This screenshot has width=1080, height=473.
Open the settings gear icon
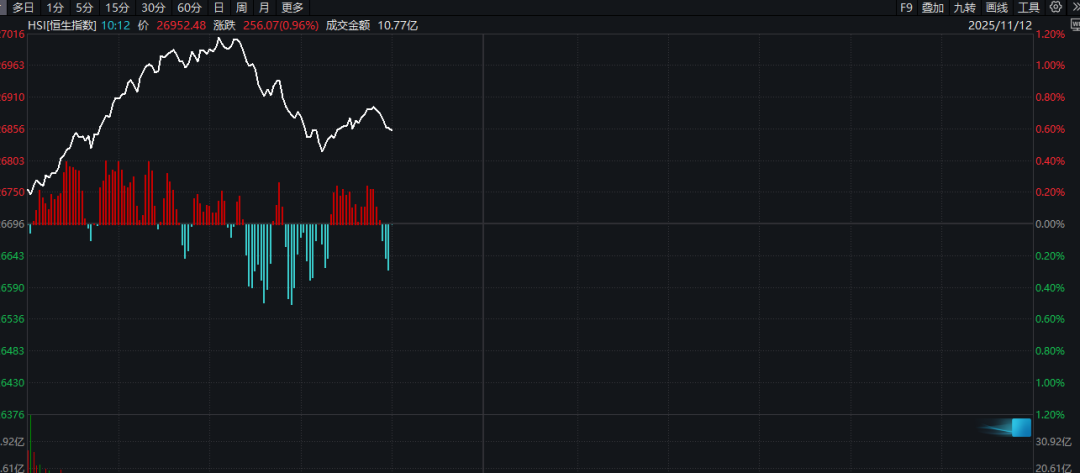click(1055, 7)
